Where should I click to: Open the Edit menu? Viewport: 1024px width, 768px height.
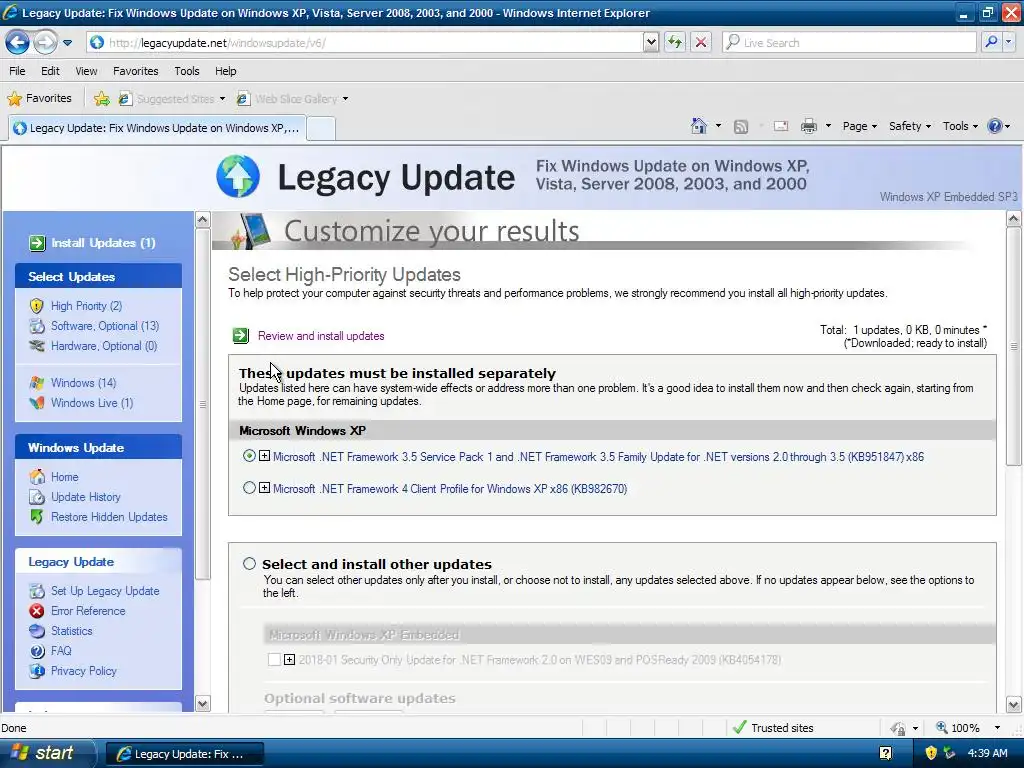coord(50,71)
